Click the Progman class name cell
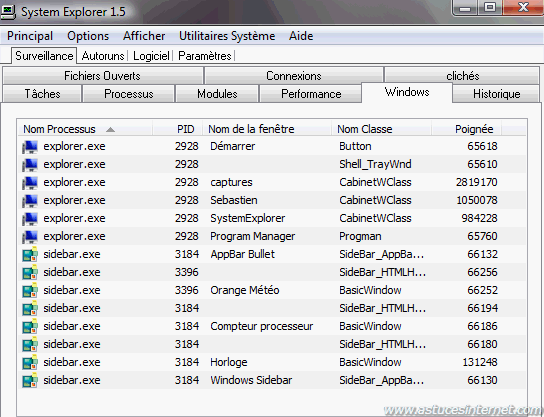 [x=360, y=237]
